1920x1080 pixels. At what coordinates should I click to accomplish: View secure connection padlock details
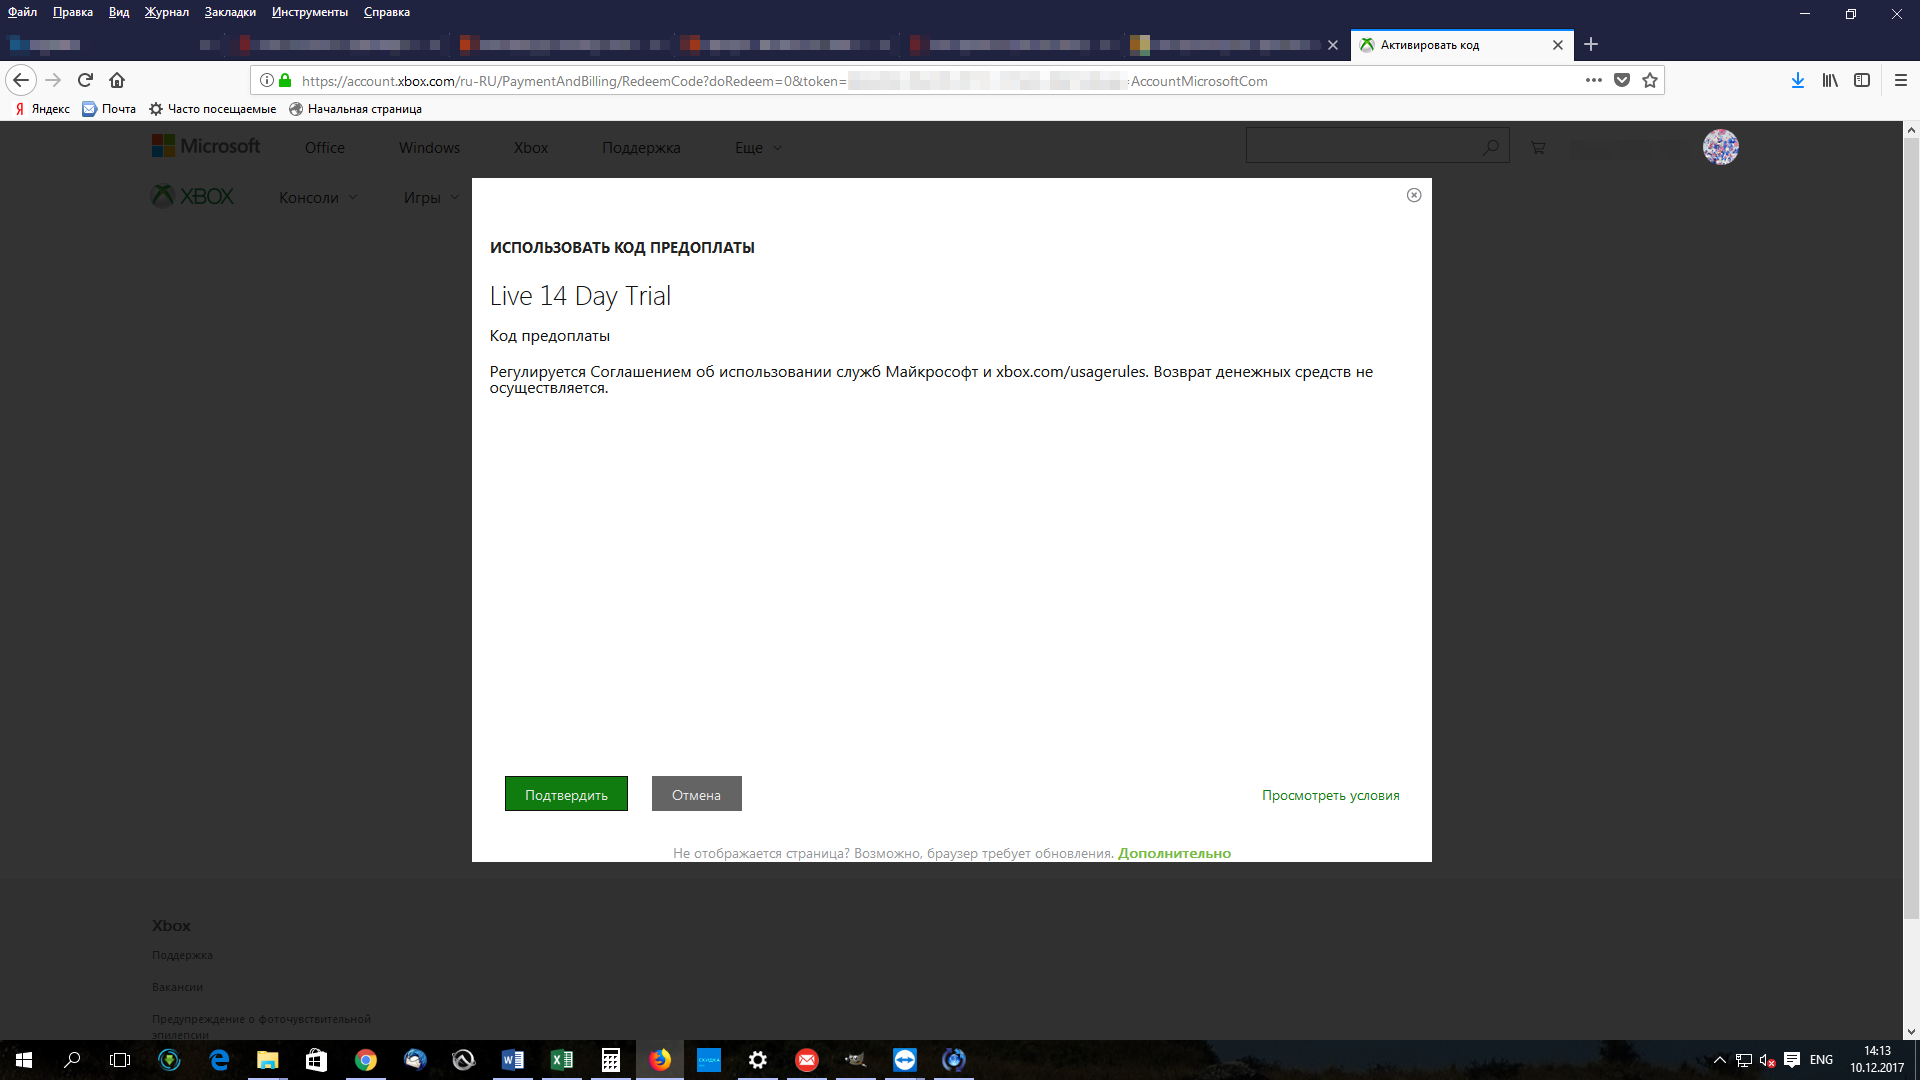285,80
